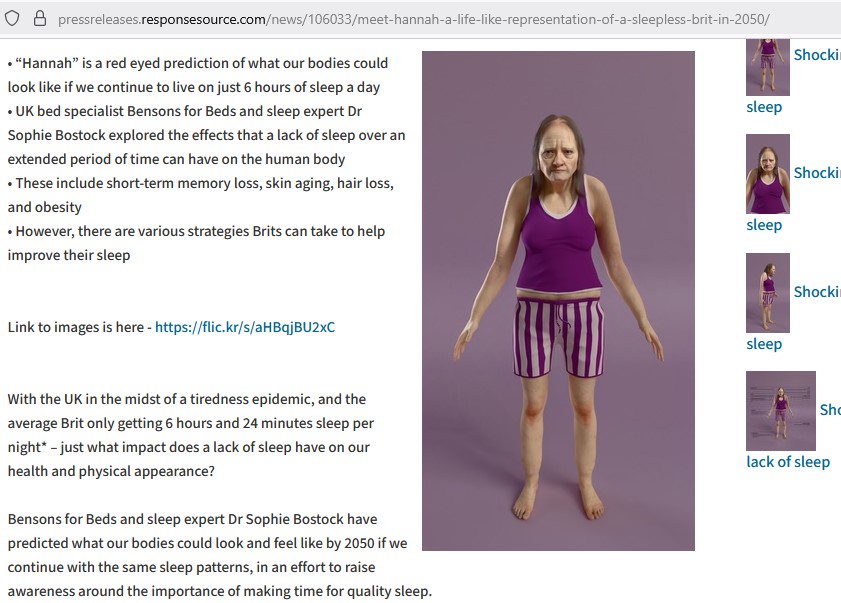Image resolution: width=841 pixels, height=603 pixels.
Task: Click the third "Shocki" sidebar link
Action: (817, 292)
